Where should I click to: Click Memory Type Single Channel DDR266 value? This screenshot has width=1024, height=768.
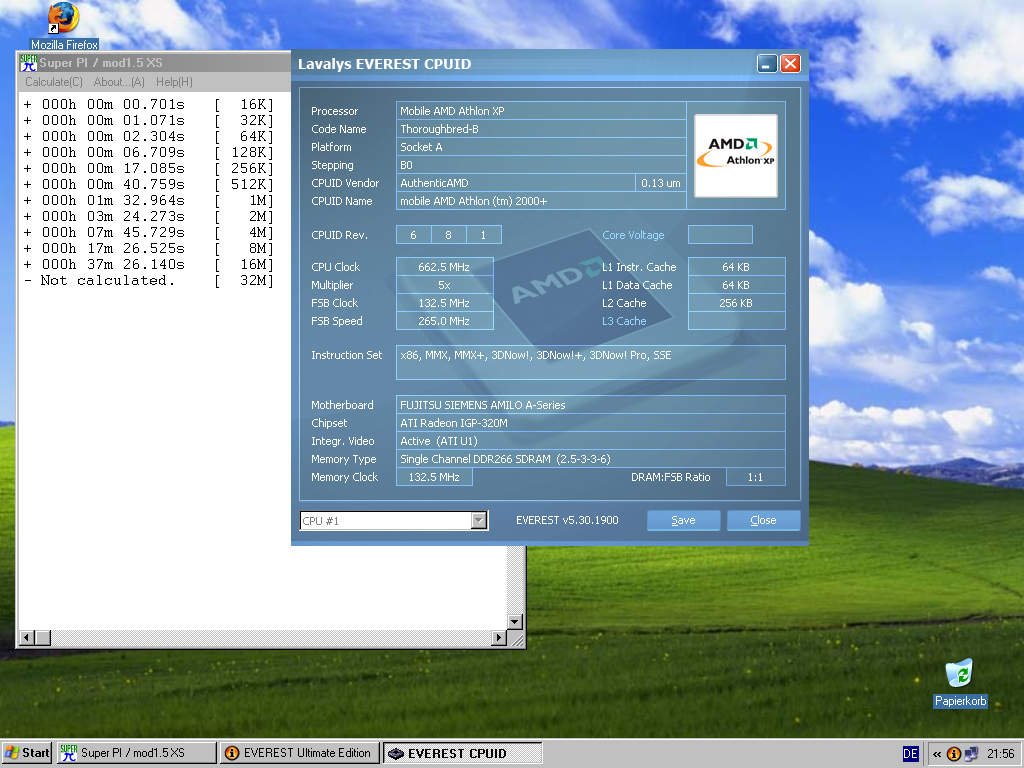tap(590, 458)
